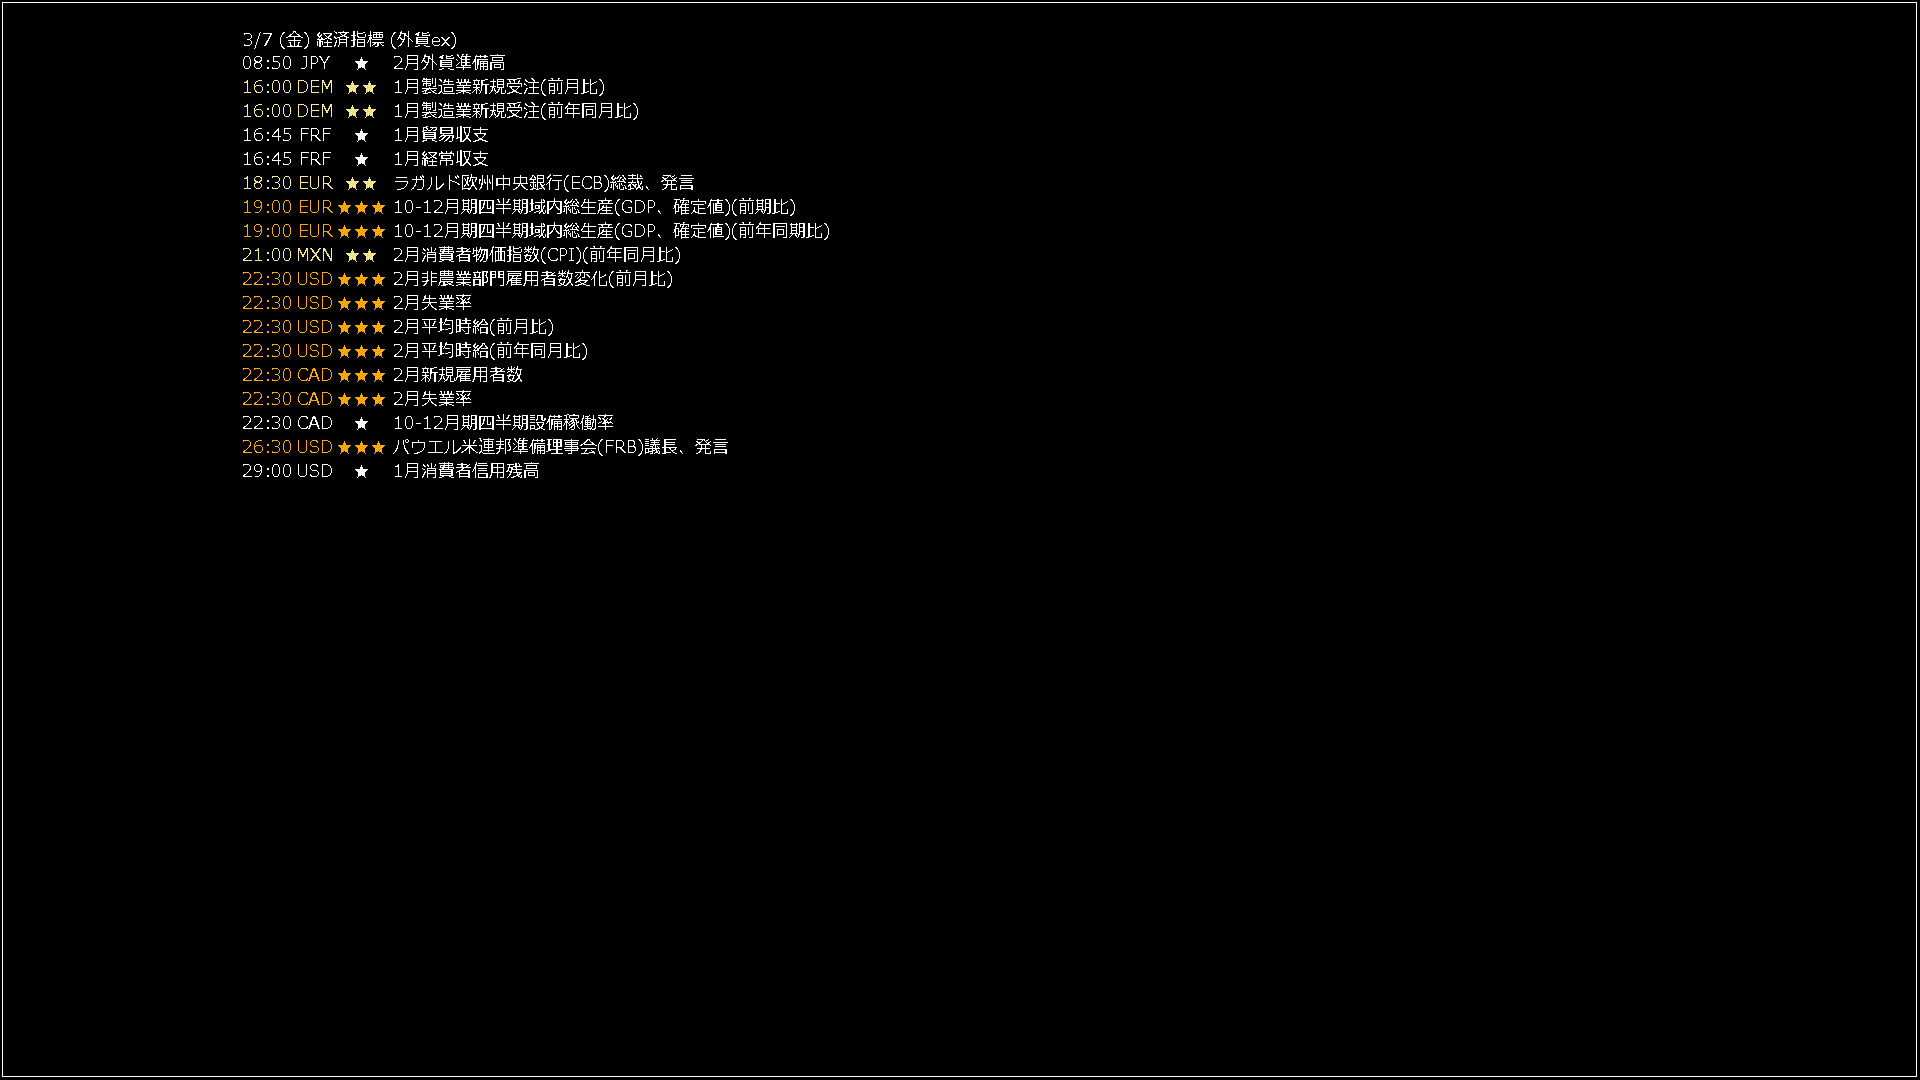Click the stars beside 平均時給(前年同月比)

click(361, 351)
